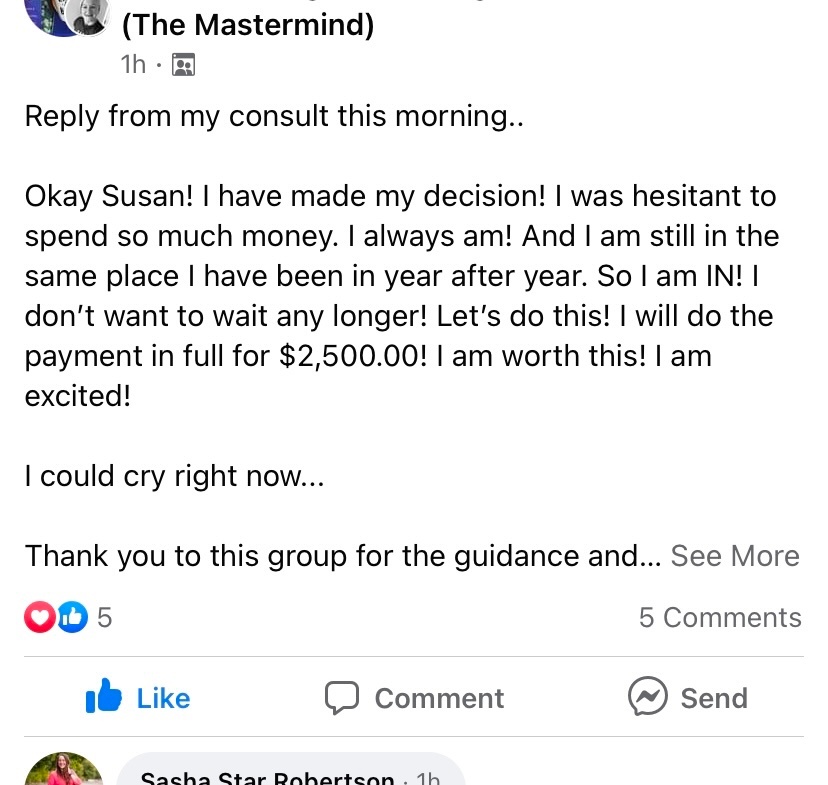This screenshot has height=785, width=828.
Task: Open Sasha Star Robertson's profile name
Action: (267, 778)
